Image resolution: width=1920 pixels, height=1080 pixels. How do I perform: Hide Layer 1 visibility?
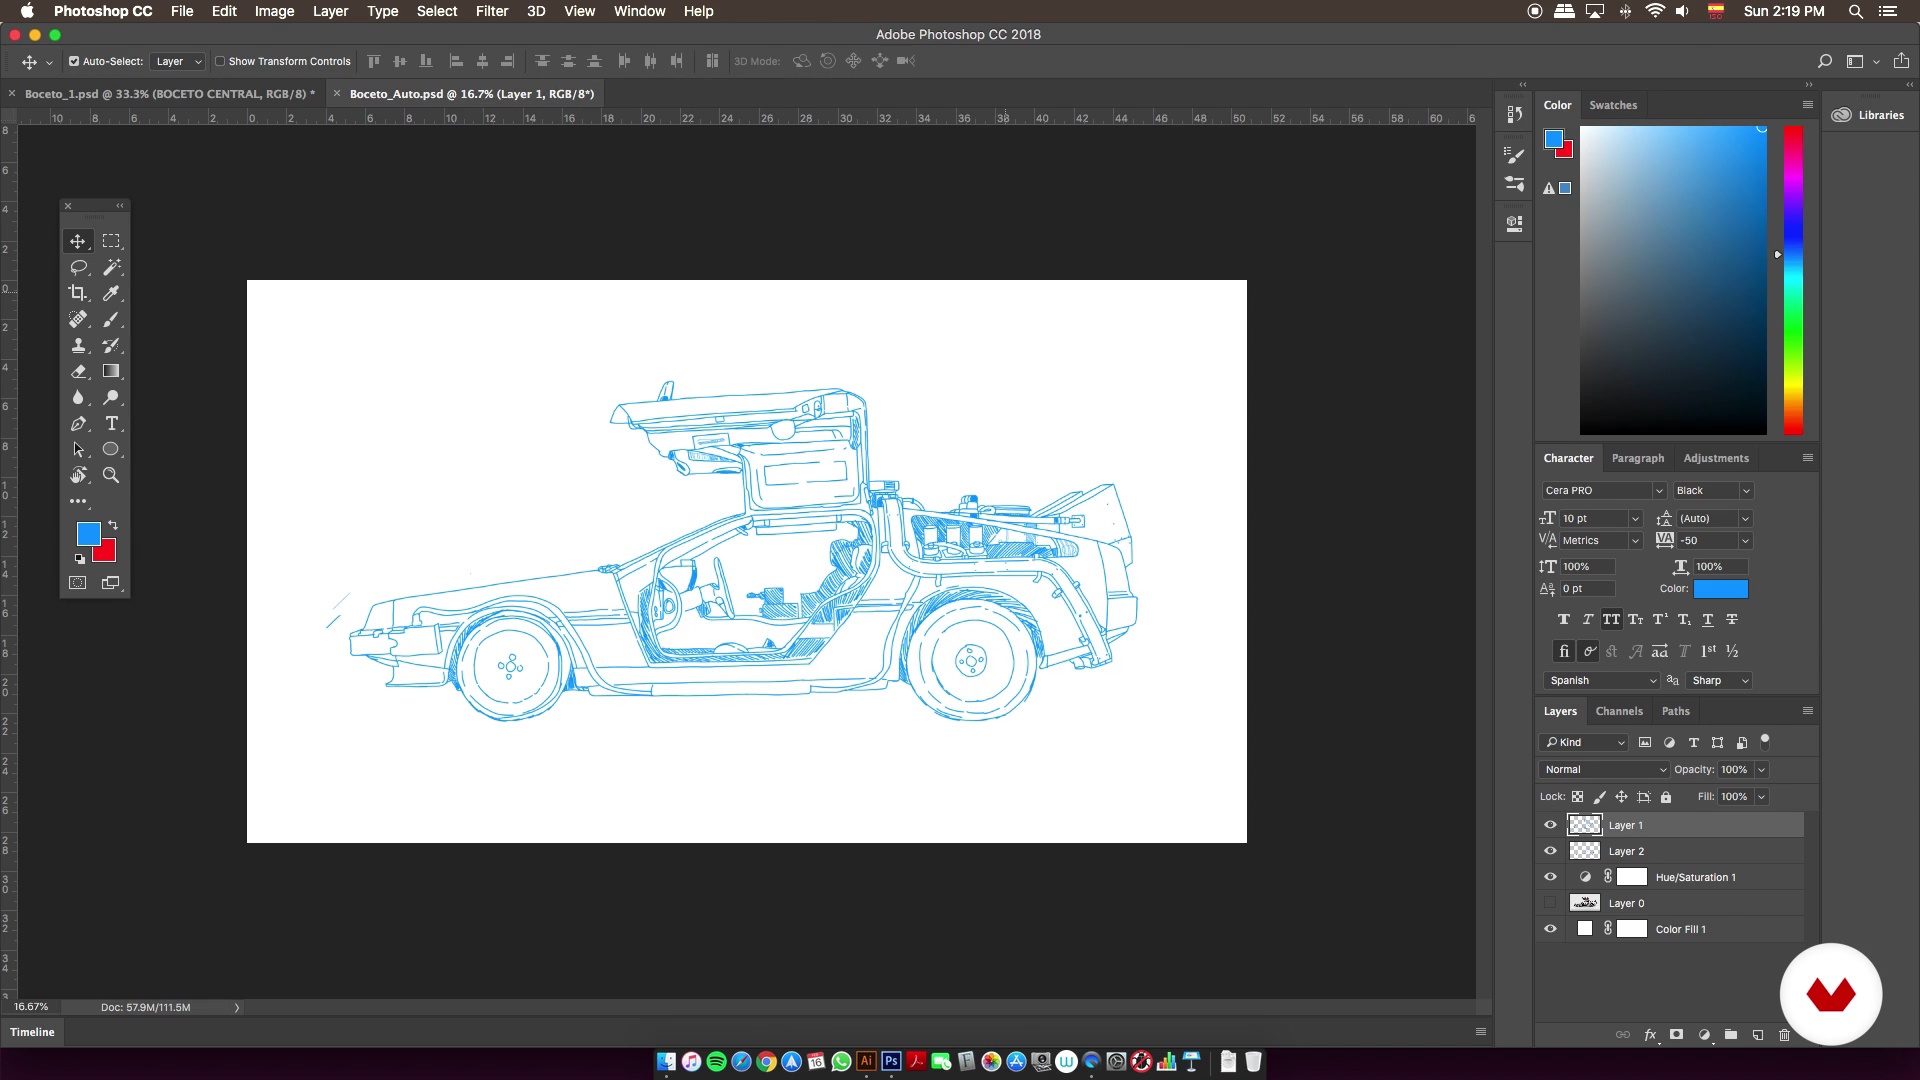(x=1550, y=825)
